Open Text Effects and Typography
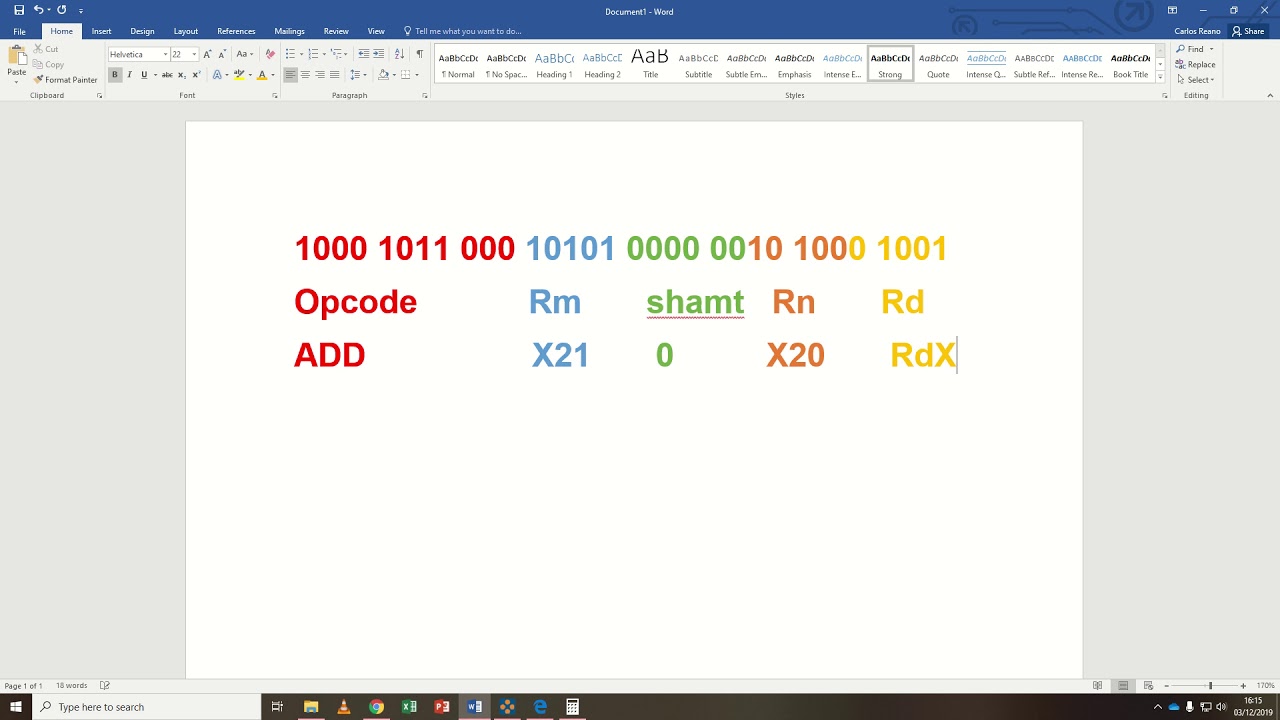The image size is (1280, 720). (x=217, y=75)
